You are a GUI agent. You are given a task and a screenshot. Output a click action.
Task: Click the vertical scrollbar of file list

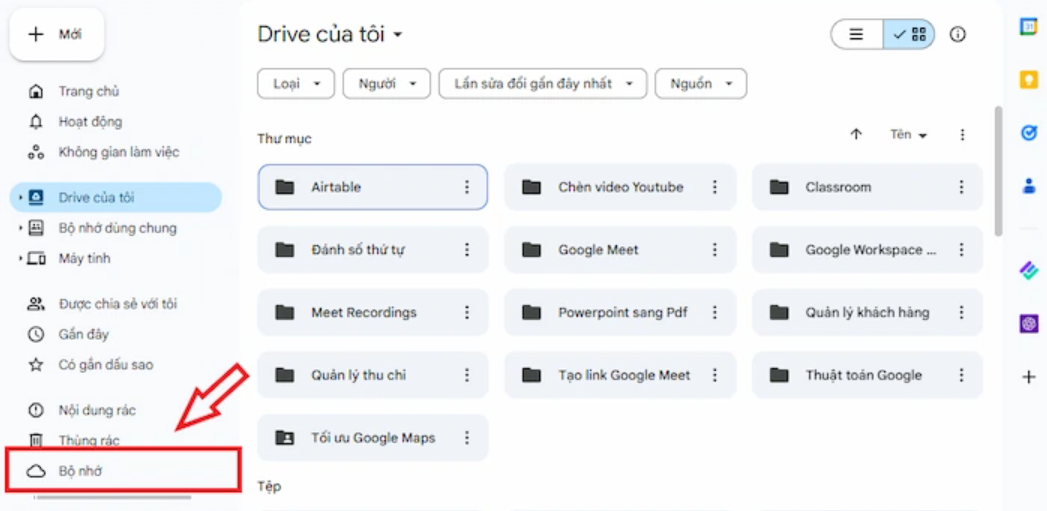(x=998, y=170)
